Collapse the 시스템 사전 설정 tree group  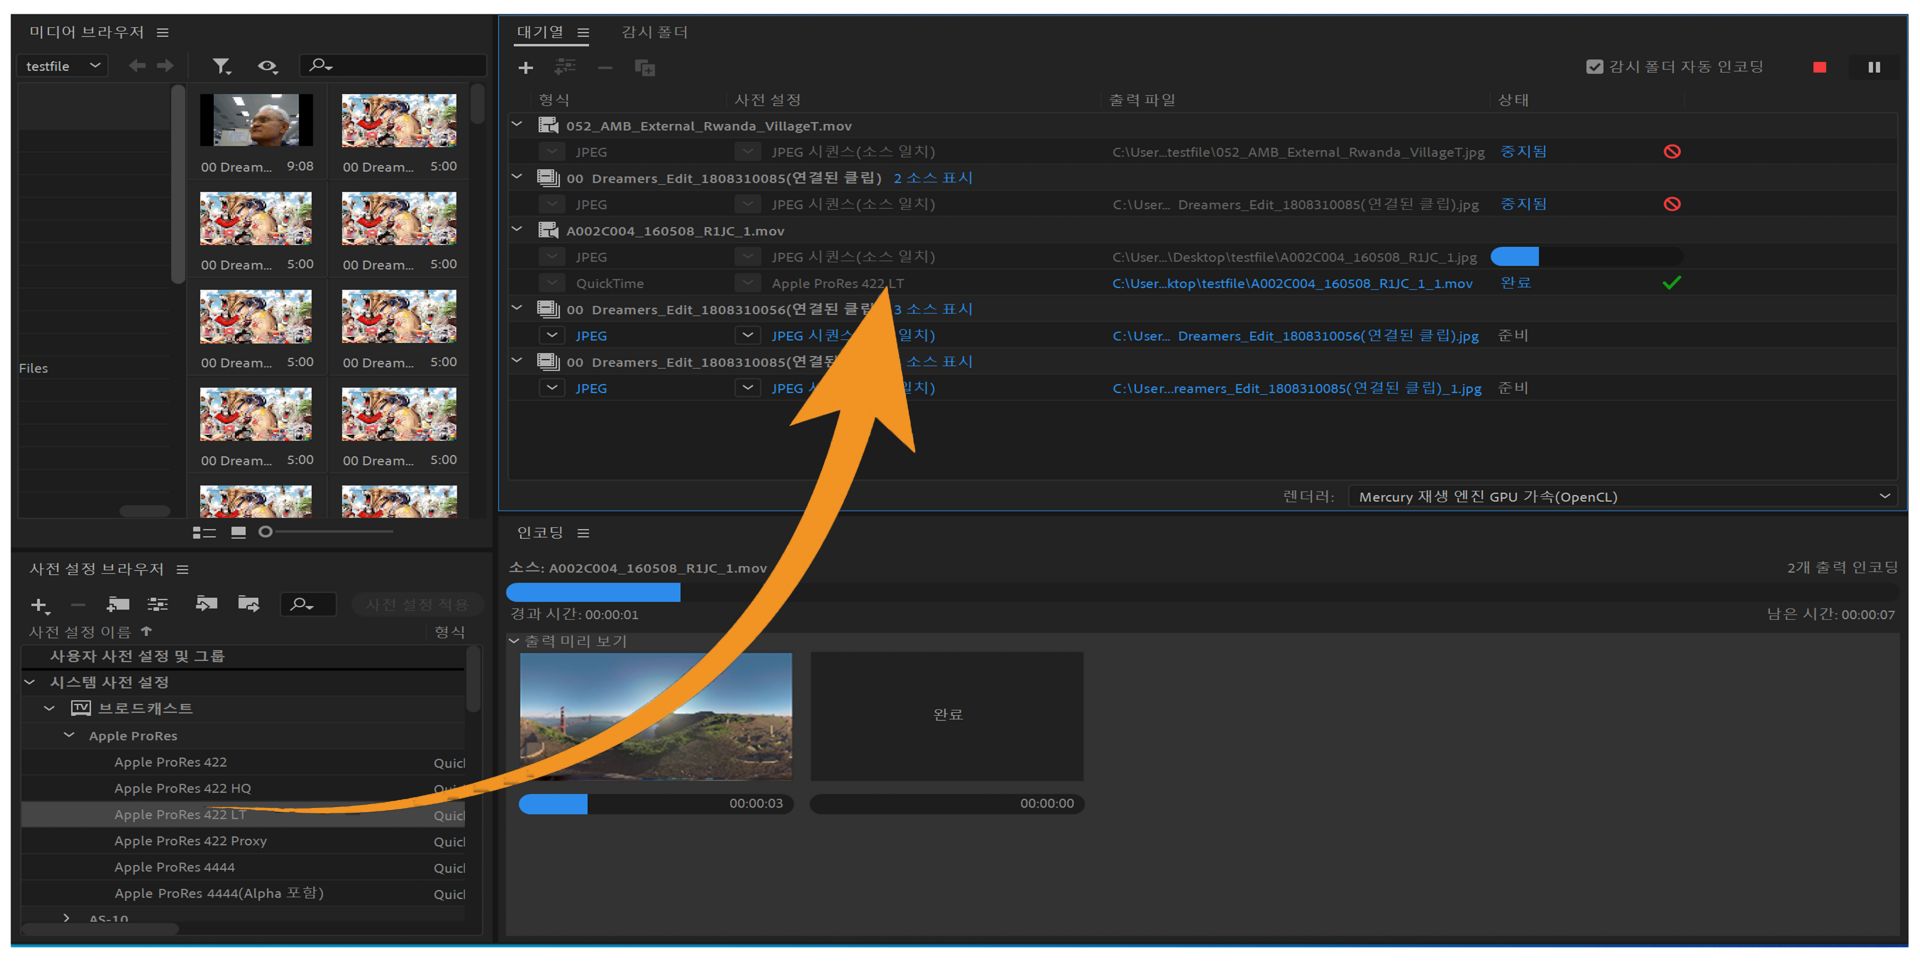(30, 682)
